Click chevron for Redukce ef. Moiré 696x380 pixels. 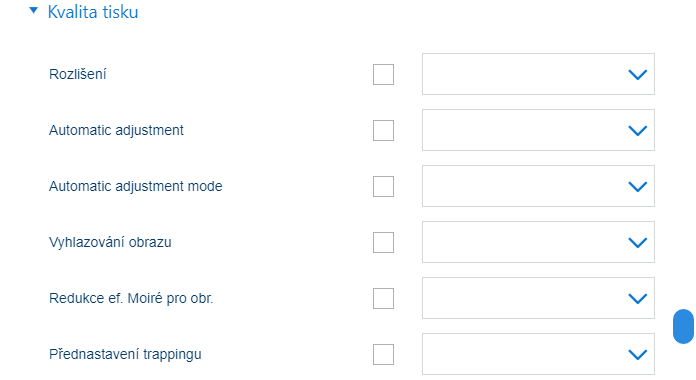pyautogui.click(x=638, y=298)
